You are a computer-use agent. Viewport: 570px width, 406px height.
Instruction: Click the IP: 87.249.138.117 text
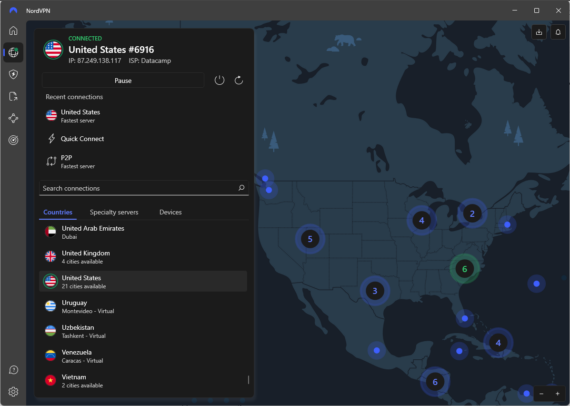coord(95,61)
